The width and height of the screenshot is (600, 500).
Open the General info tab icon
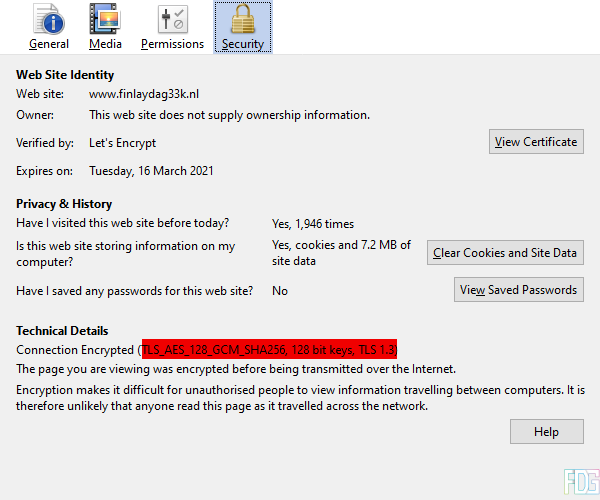49,20
